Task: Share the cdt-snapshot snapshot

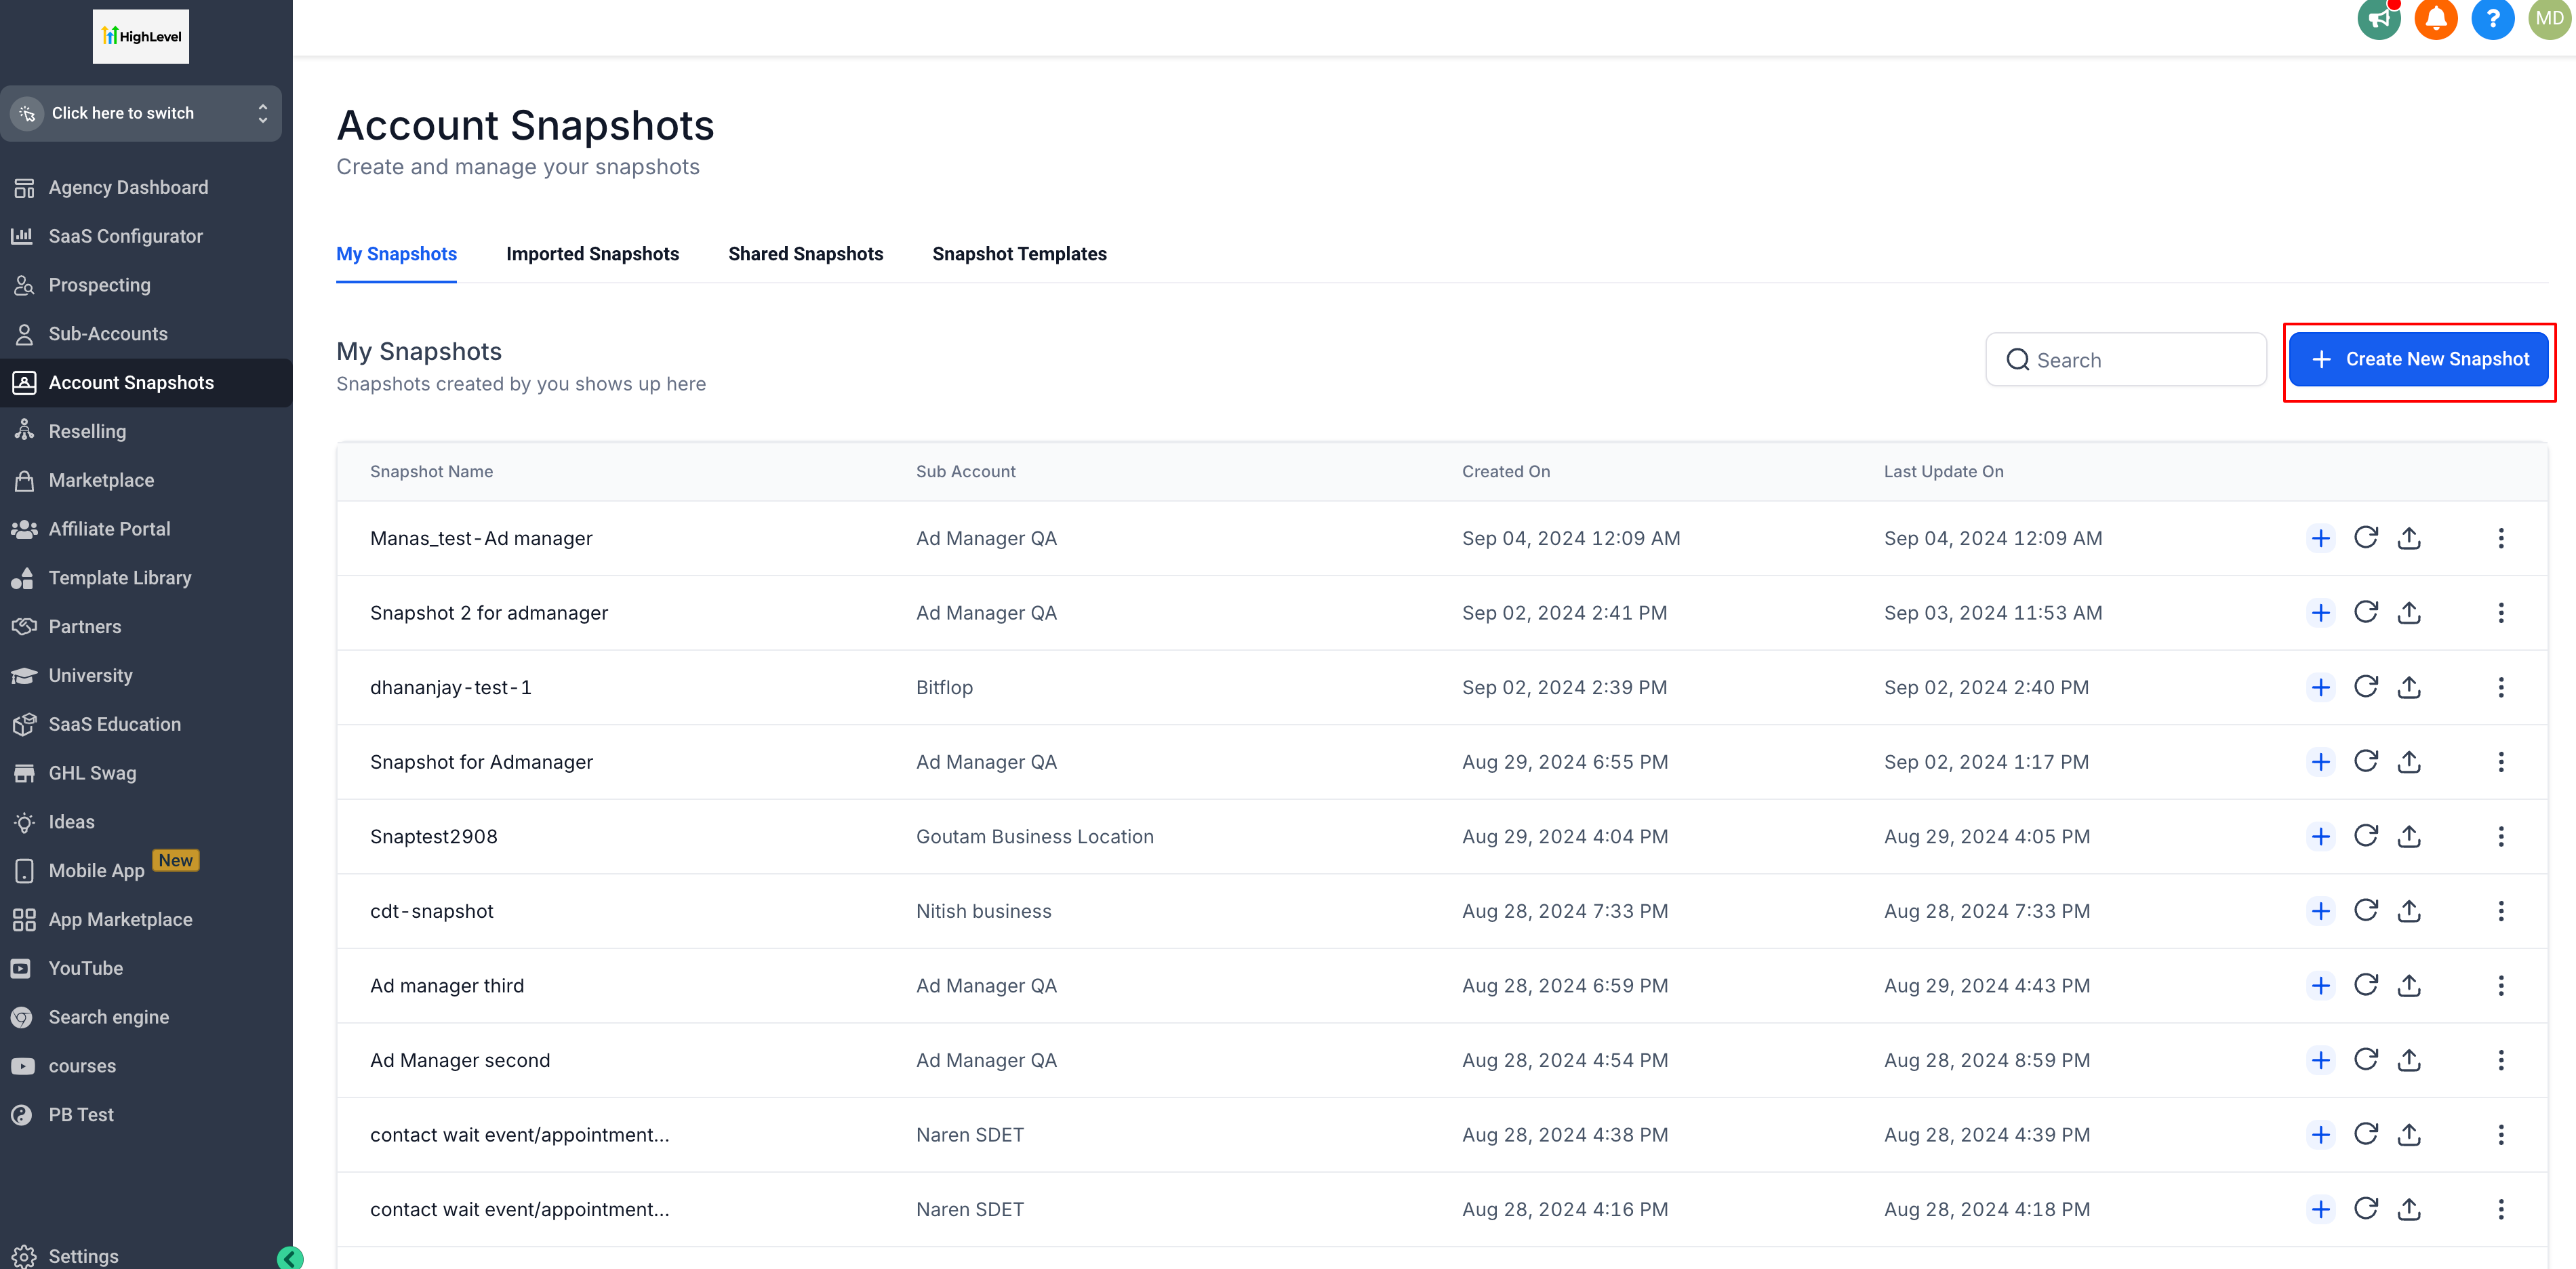Action: click(x=2409, y=911)
